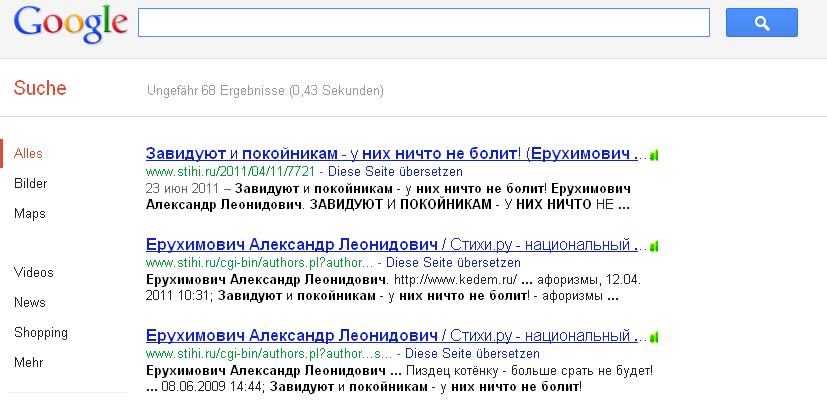This screenshot has width=827, height=400.
Task: Click snippet date '23 июн 2011'
Action: 182,189
